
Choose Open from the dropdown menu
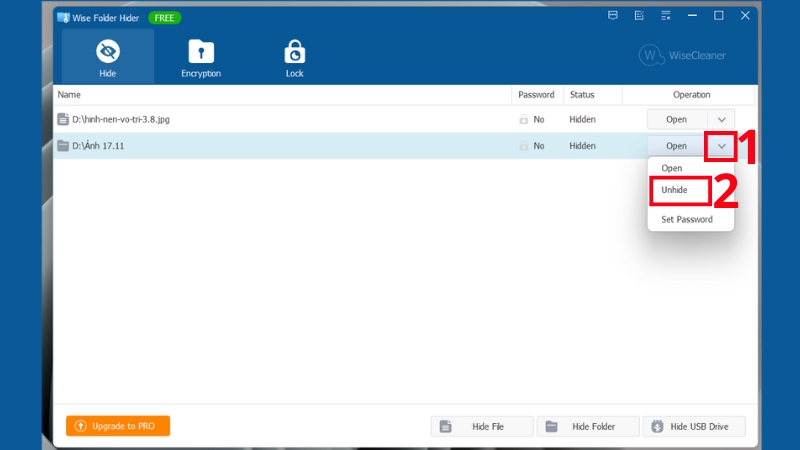(x=672, y=168)
